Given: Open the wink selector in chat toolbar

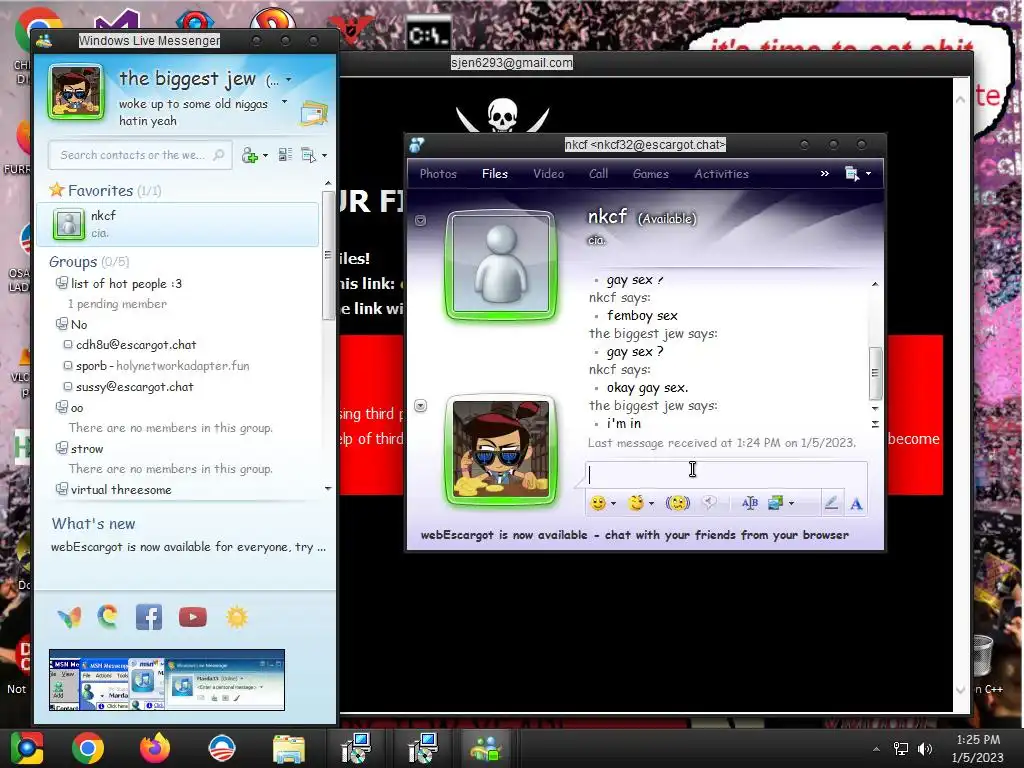Looking at the screenshot, I should (635, 503).
